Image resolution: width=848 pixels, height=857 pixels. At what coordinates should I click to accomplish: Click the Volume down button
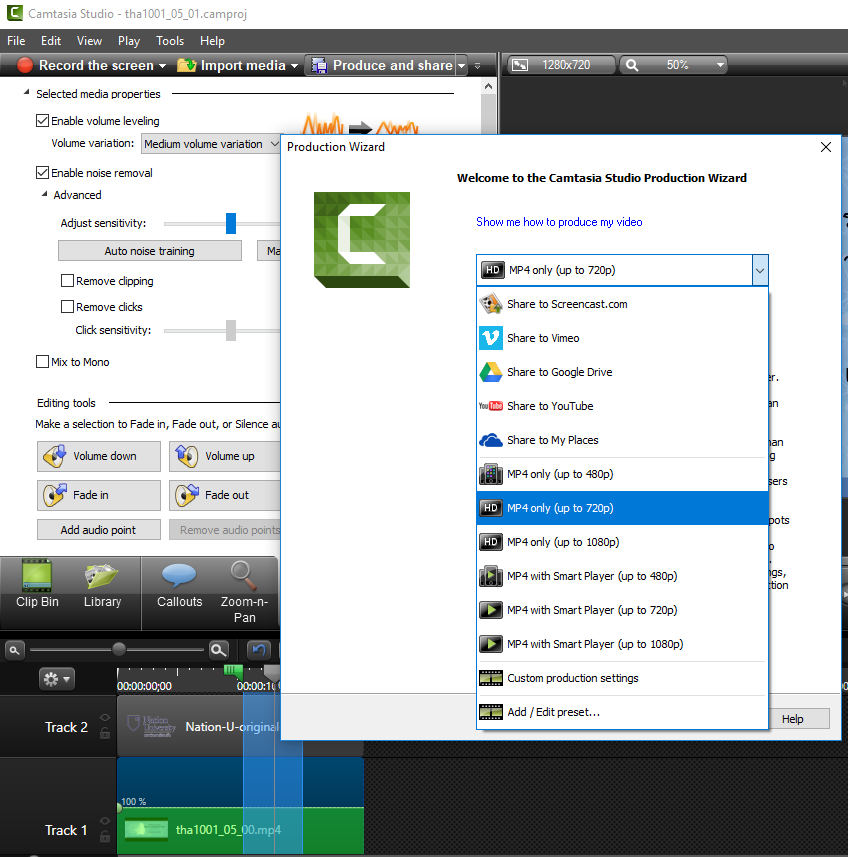99,456
